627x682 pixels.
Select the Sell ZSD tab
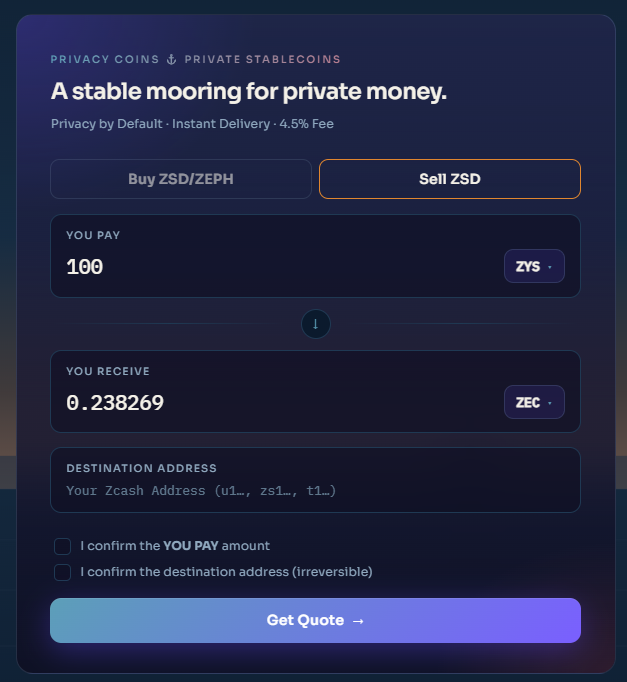(x=450, y=179)
